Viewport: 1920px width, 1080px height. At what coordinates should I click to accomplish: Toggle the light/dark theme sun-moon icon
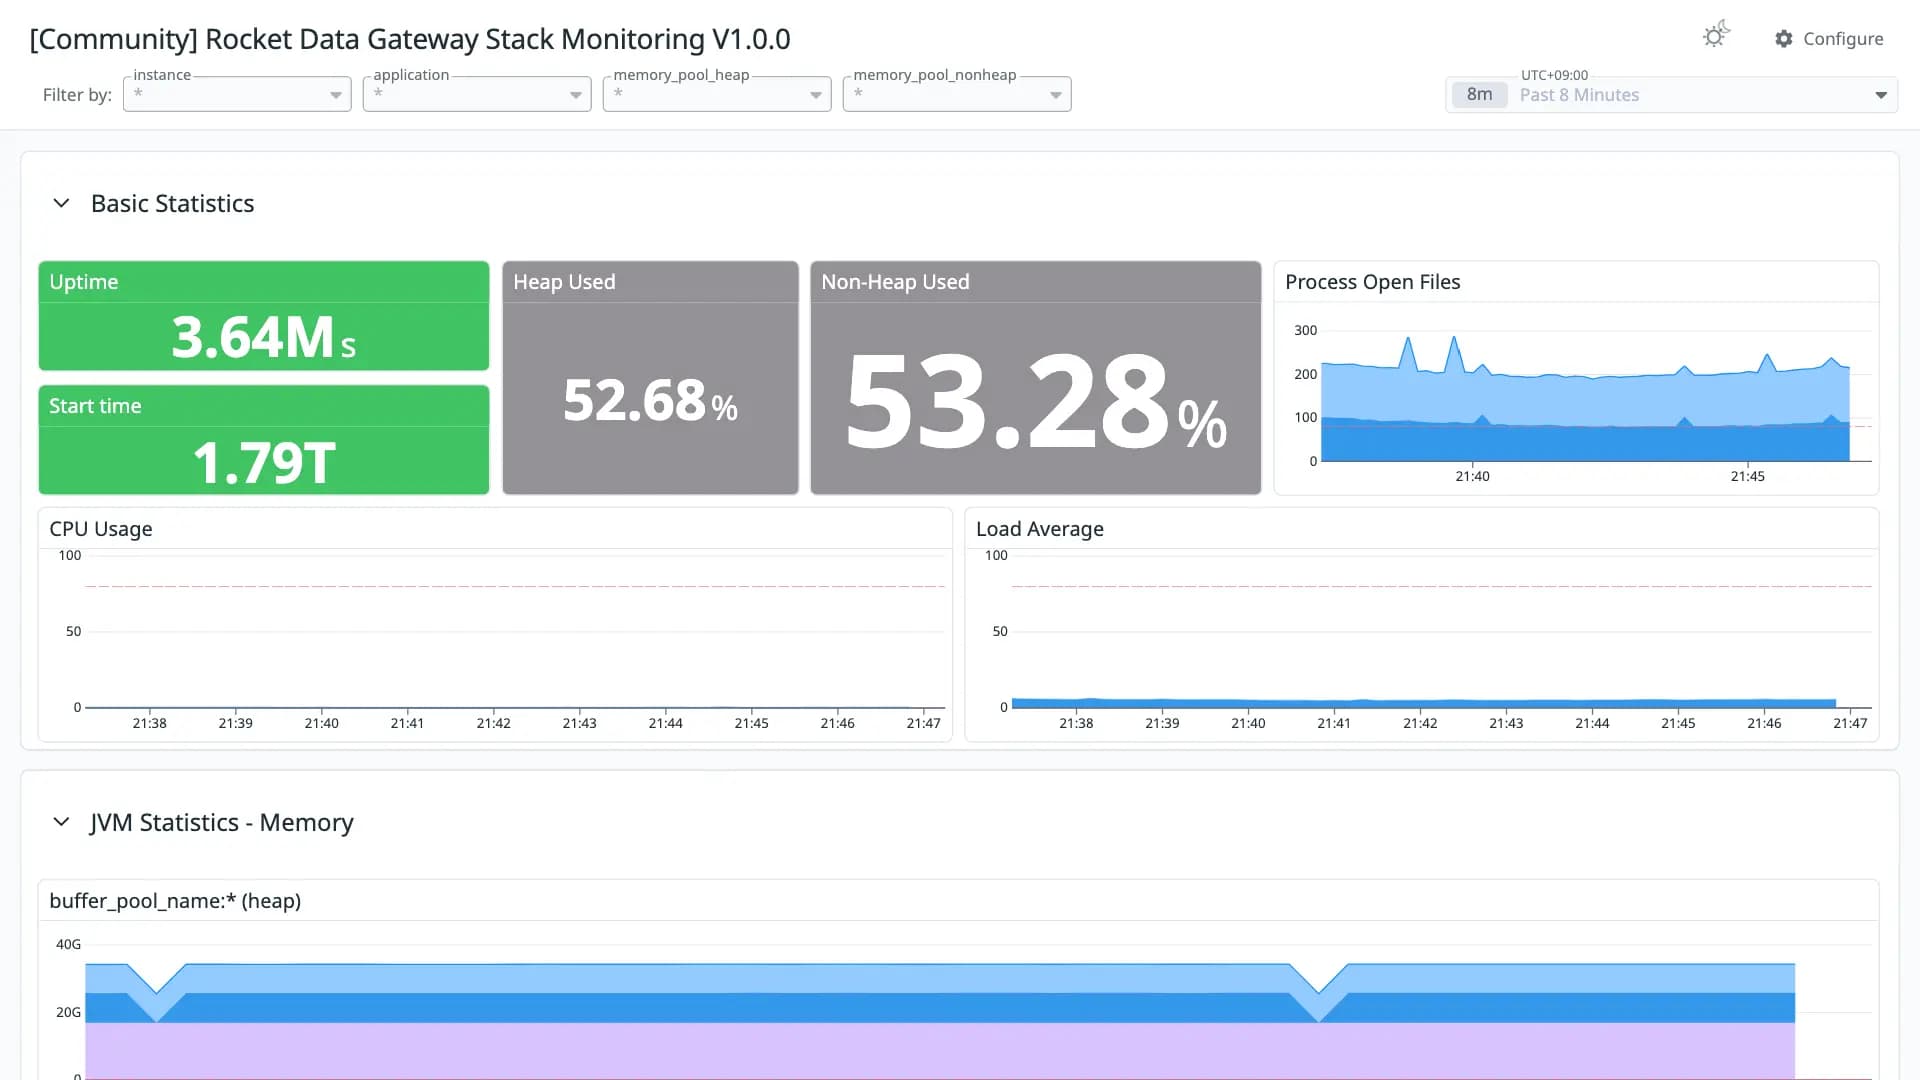coord(1716,36)
